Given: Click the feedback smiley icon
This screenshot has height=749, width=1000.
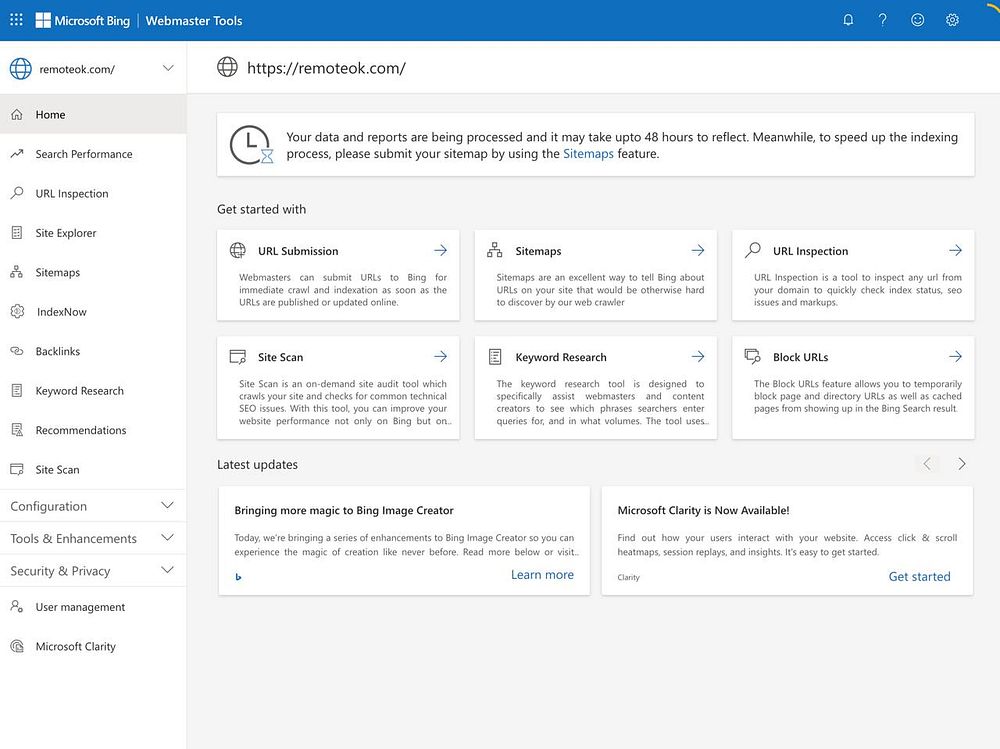Looking at the screenshot, I should [x=917, y=20].
